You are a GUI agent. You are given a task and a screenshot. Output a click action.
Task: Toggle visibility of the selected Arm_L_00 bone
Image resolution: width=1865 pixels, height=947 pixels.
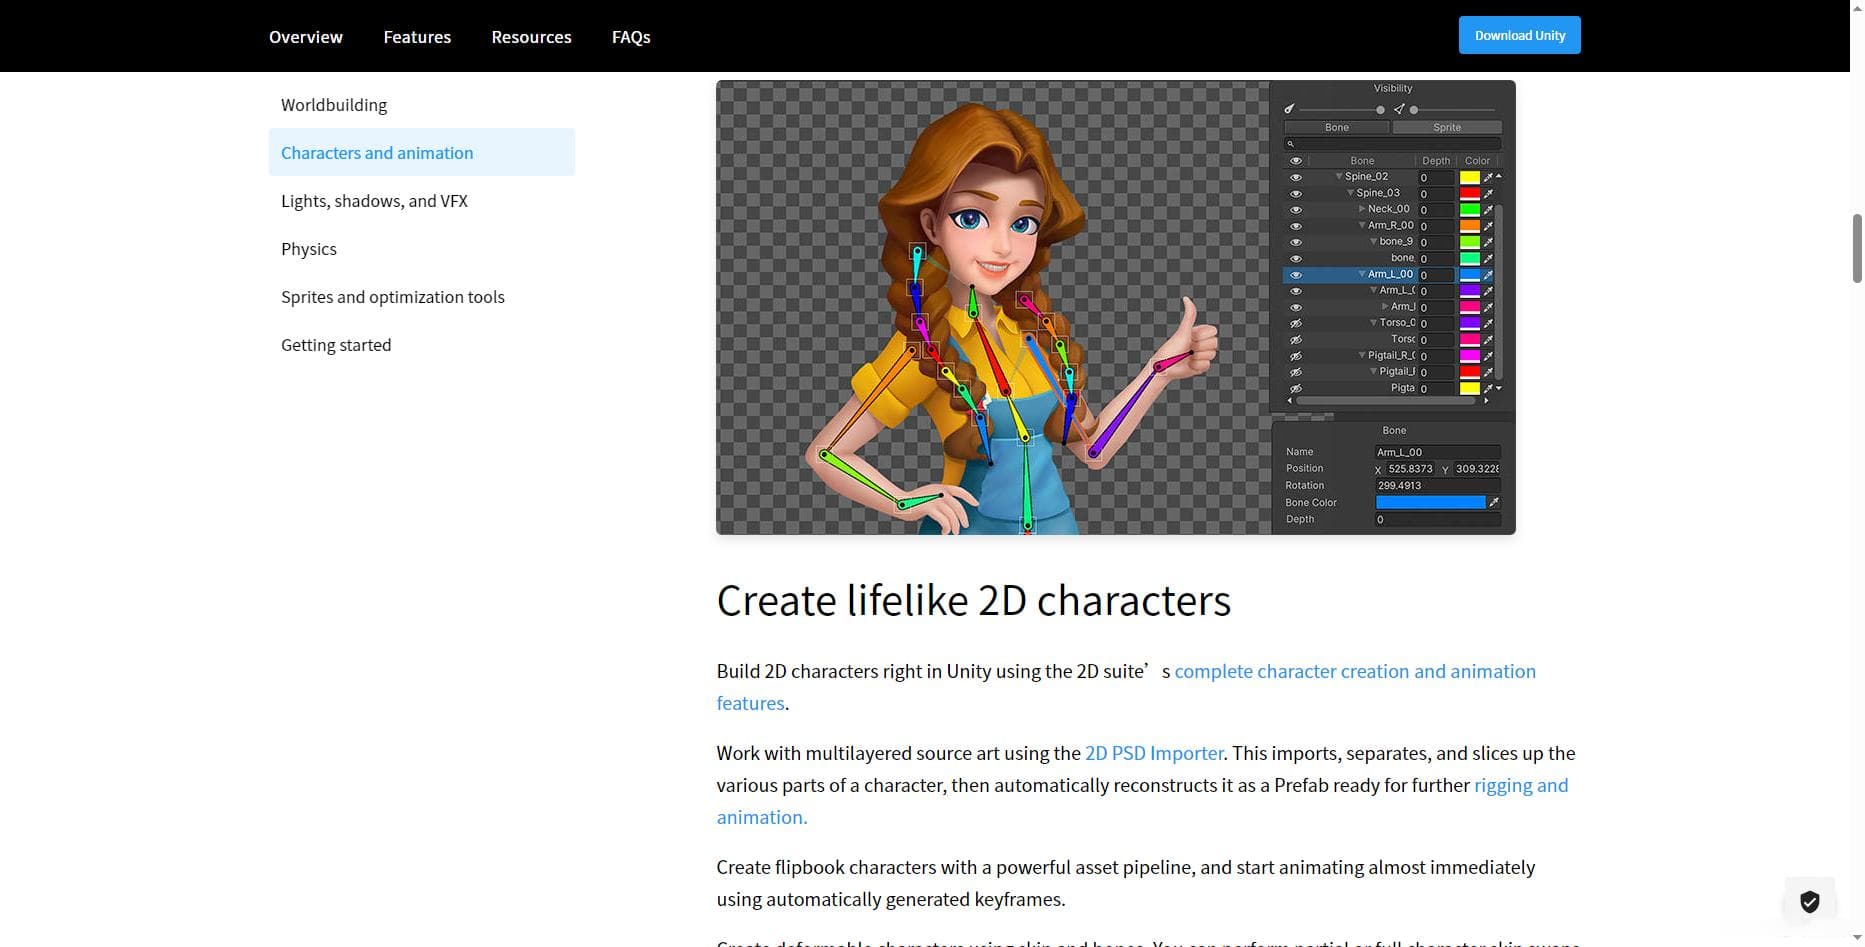(x=1296, y=274)
